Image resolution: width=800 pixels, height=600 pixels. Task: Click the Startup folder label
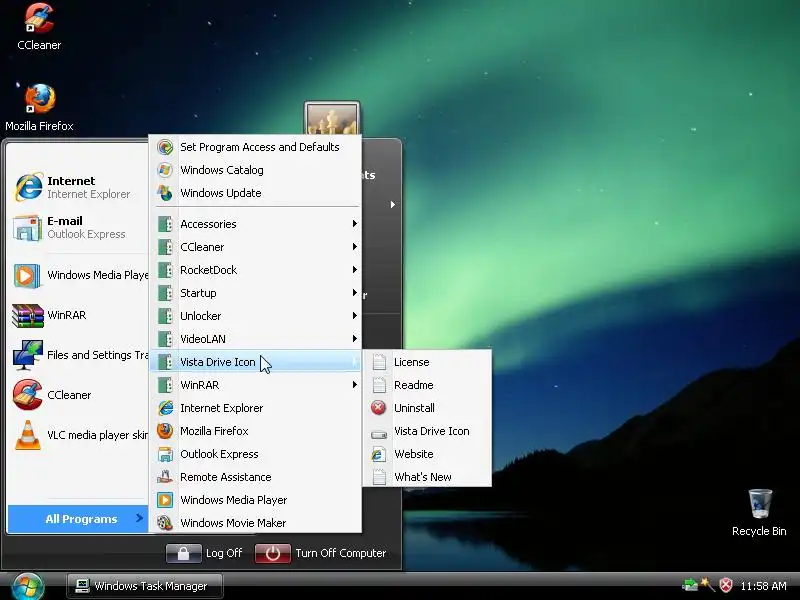(198, 293)
